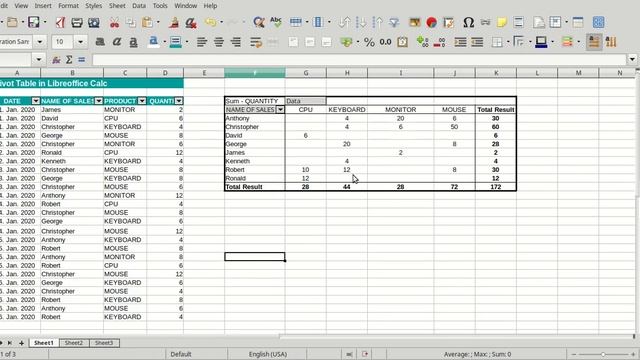Open the Data menu
Viewport: 640px width, 360px height.
(139, 6)
